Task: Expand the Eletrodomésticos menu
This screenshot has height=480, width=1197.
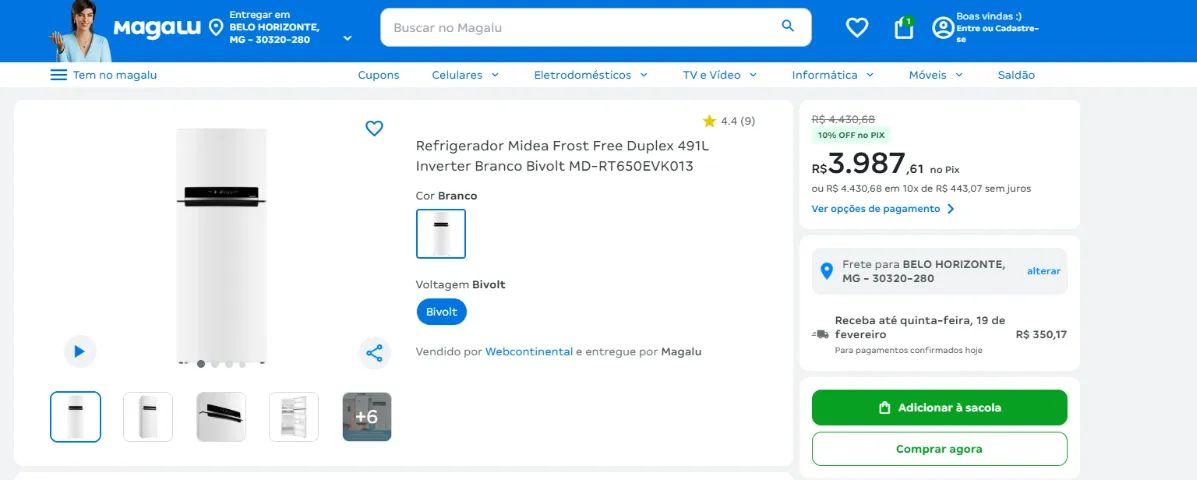Action: point(590,75)
